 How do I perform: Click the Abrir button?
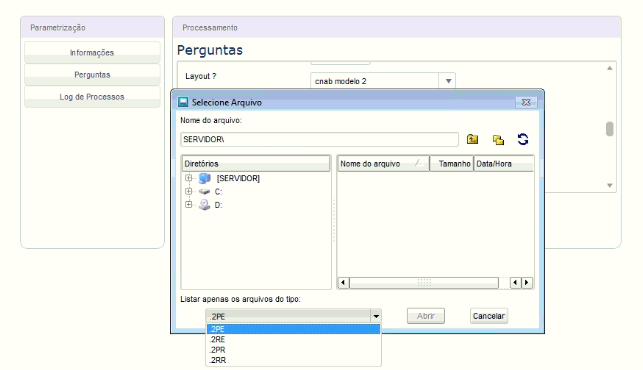(x=426, y=316)
